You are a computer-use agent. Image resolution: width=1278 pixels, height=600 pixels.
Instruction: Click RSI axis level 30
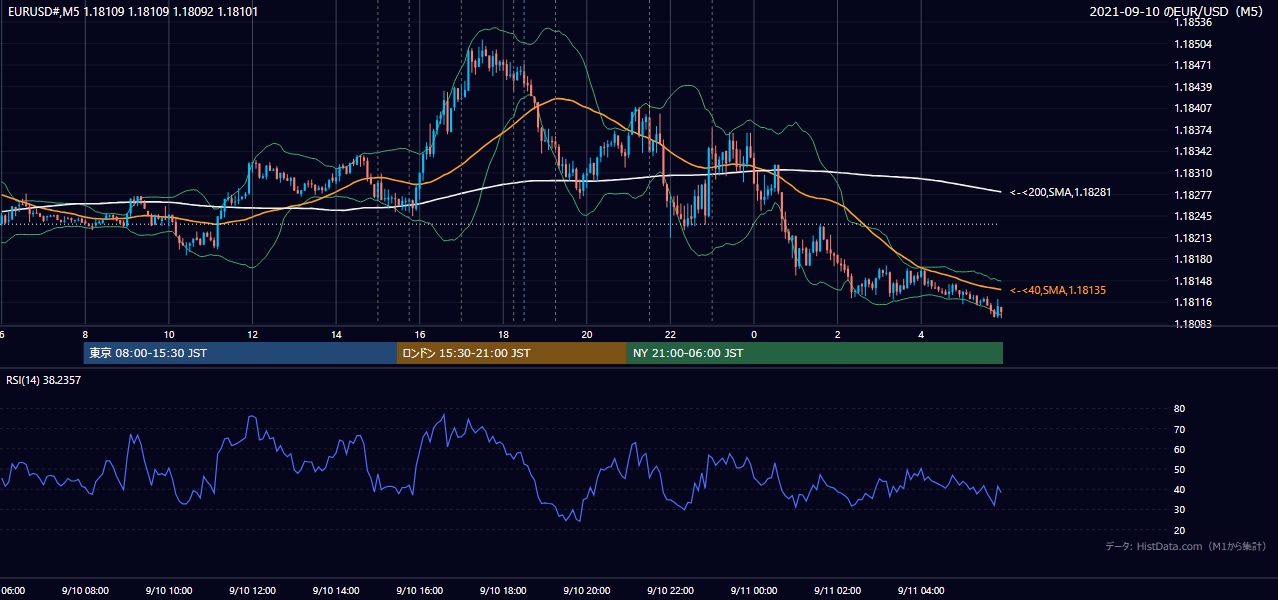click(1180, 510)
